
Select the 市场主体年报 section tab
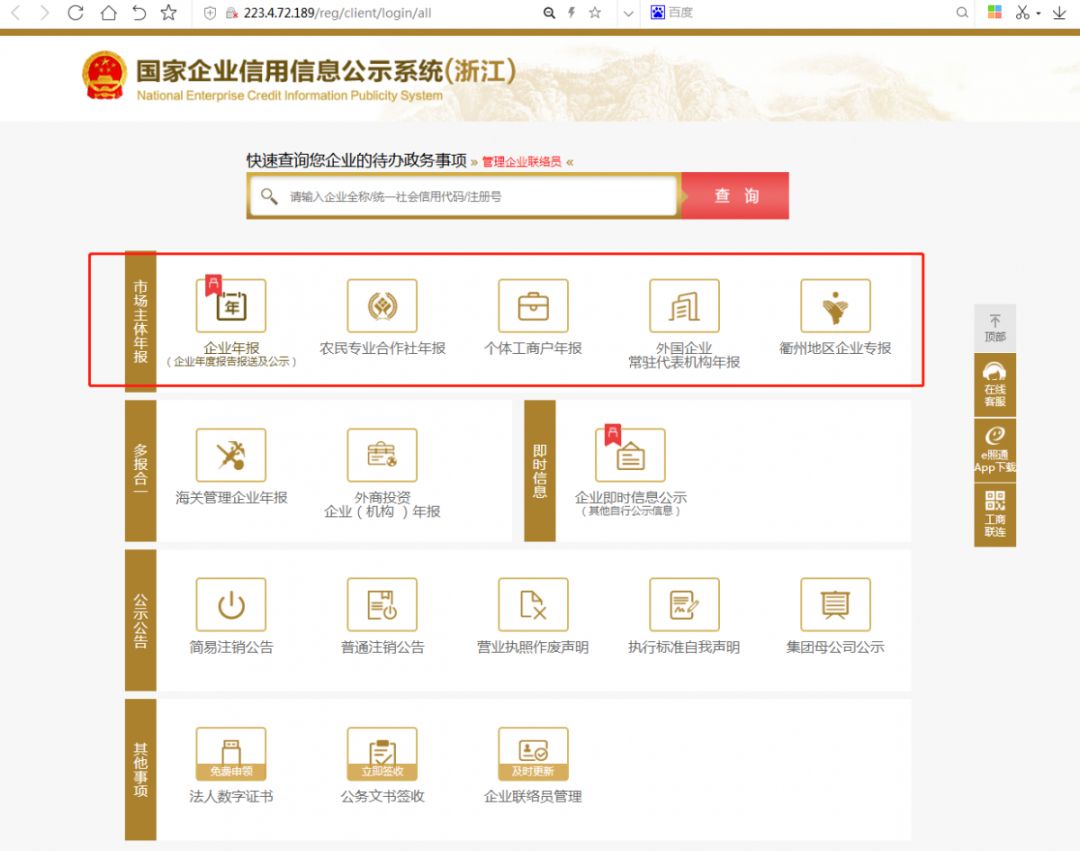coord(141,320)
